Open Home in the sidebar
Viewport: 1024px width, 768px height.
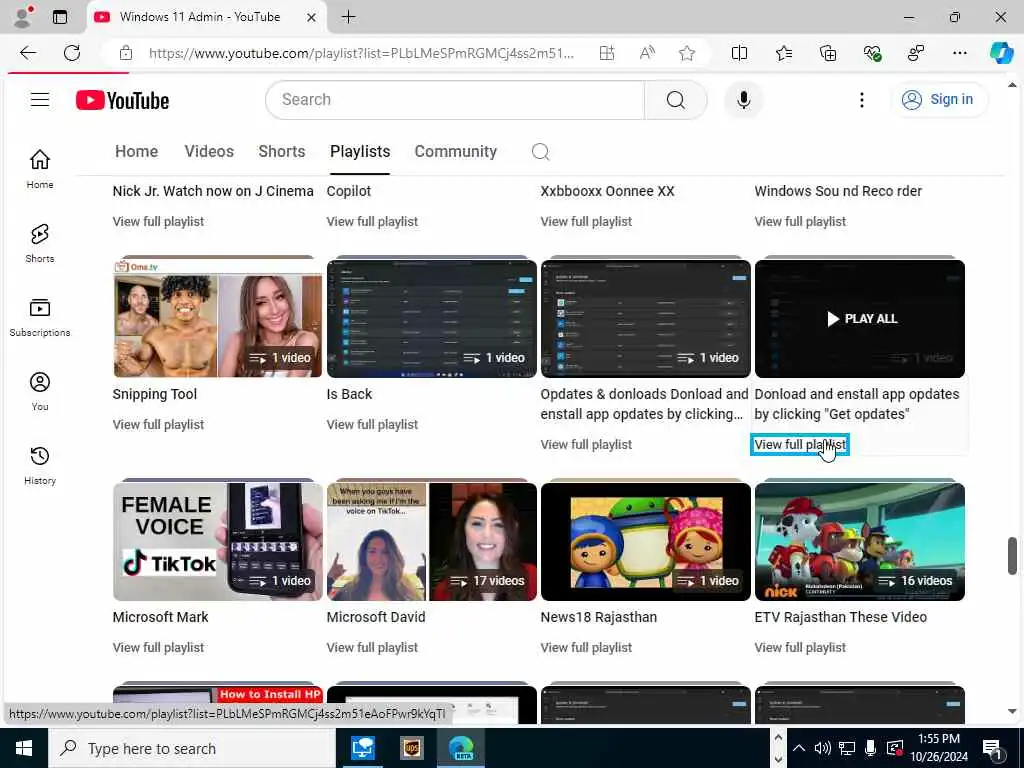click(x=40, y=168)
